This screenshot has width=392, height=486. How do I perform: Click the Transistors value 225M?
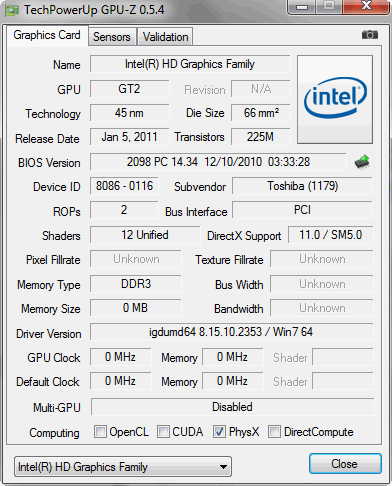pos(261,137)
